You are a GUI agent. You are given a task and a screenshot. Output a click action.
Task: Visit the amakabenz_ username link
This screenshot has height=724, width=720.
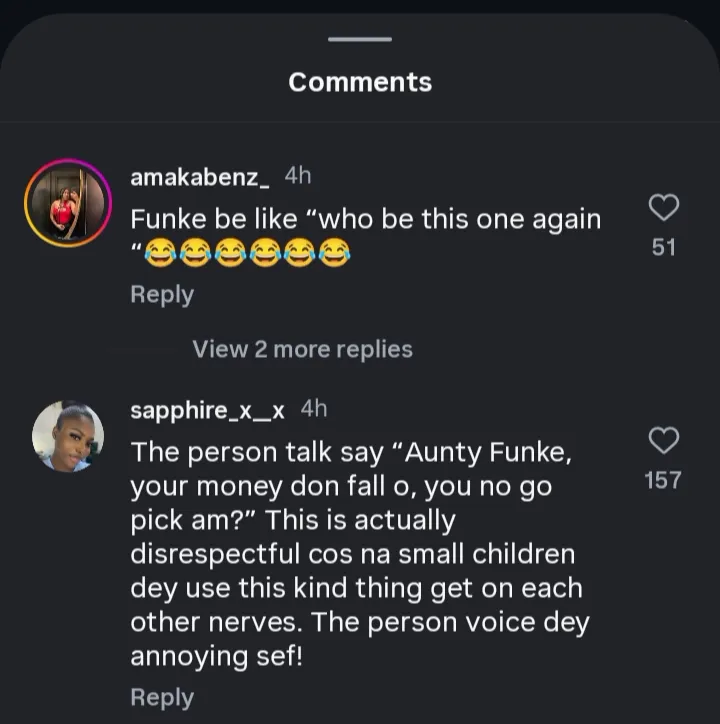(x=200, y=177)
